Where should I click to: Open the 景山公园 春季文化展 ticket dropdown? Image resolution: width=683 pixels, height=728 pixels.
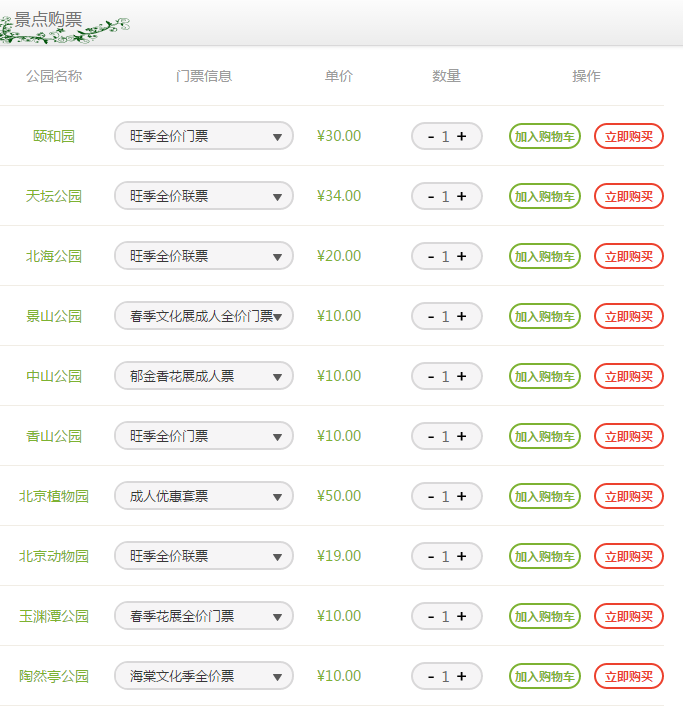[204, 316]
